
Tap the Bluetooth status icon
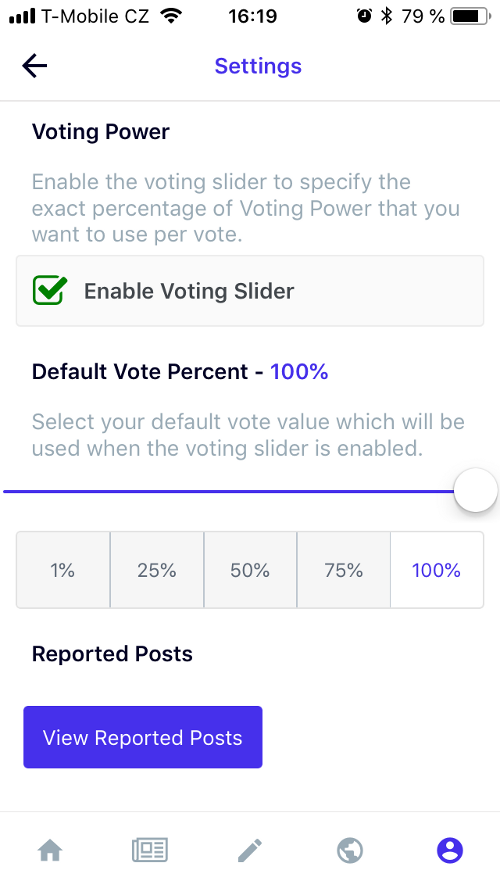coord(387,16)
